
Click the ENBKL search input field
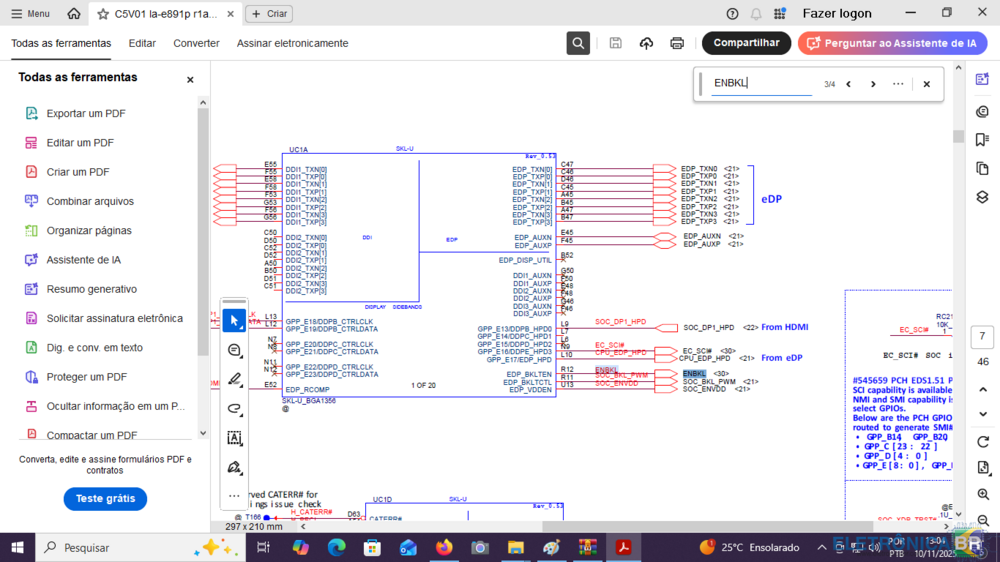click(x=760, y=84)
